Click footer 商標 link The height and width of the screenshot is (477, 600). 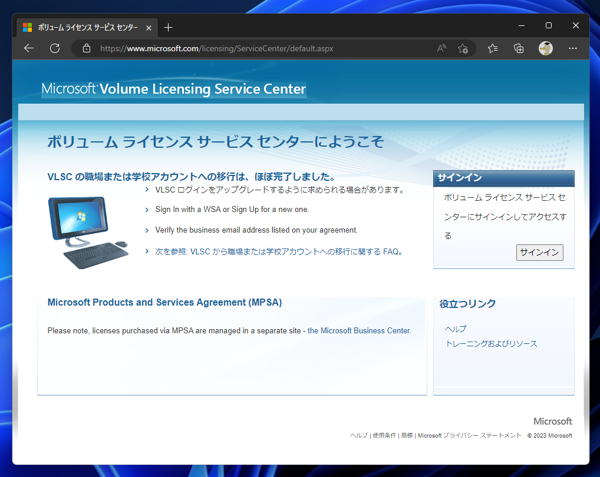pyautogui.click(x=407, y=435)
